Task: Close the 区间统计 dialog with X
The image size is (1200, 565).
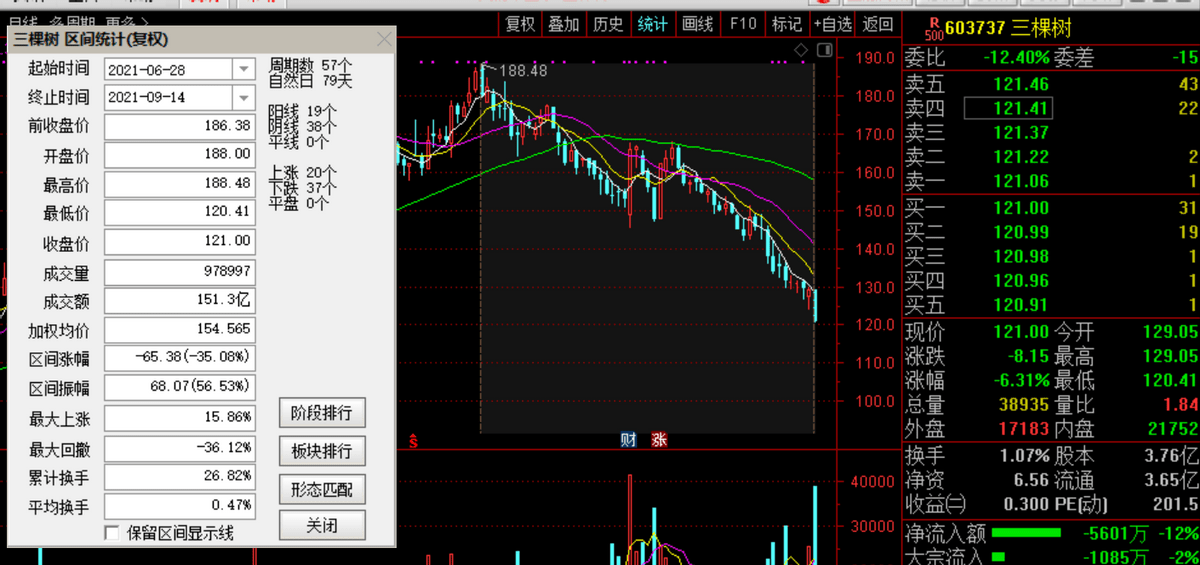Action: pos(384,40)
